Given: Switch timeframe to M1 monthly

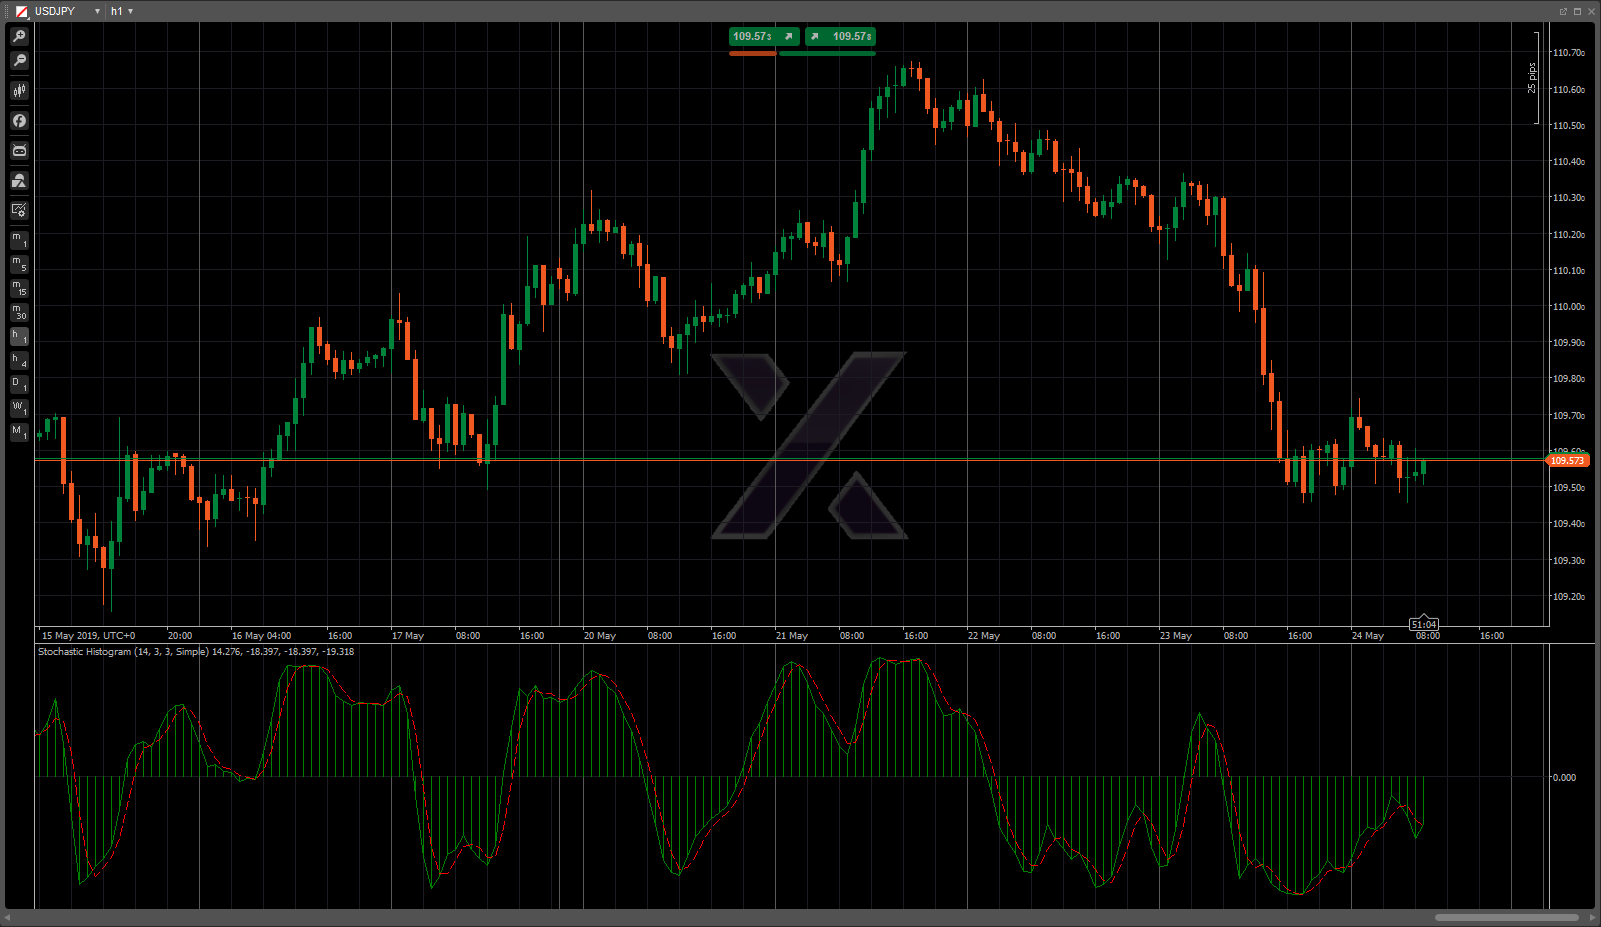Looking at the screenshot, I should click(x=19, y=432).
